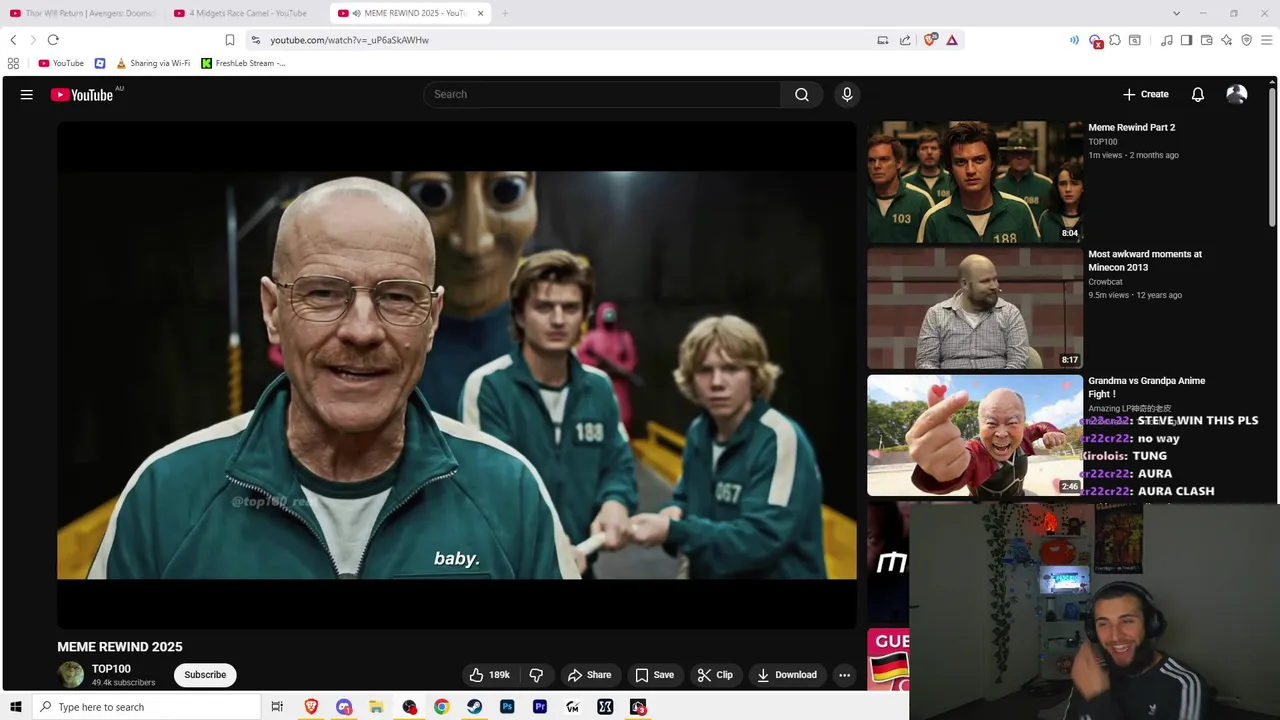Close the MEME REWIND 2025 tab
The image size is (1280, 720).
click(x=480, y=13)
